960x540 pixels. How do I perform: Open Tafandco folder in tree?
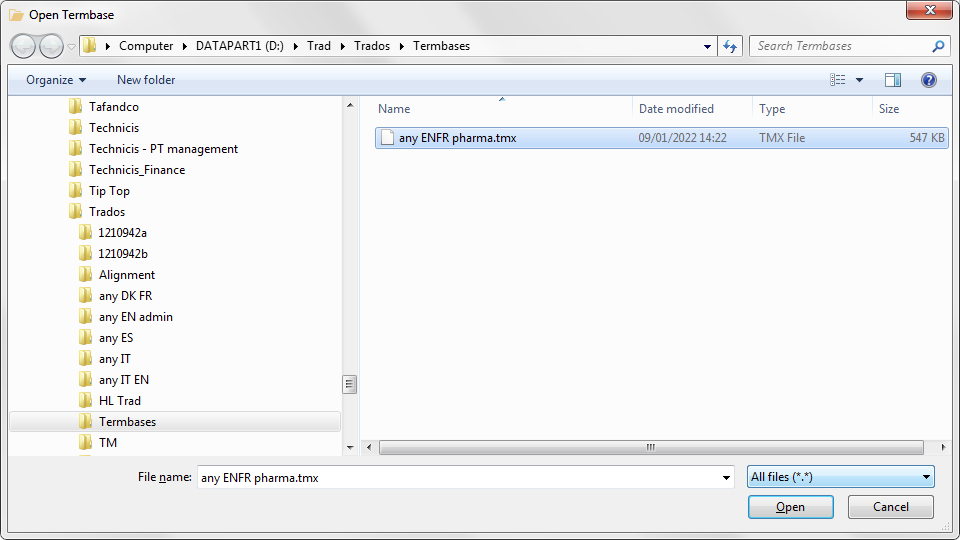[114, 107]
